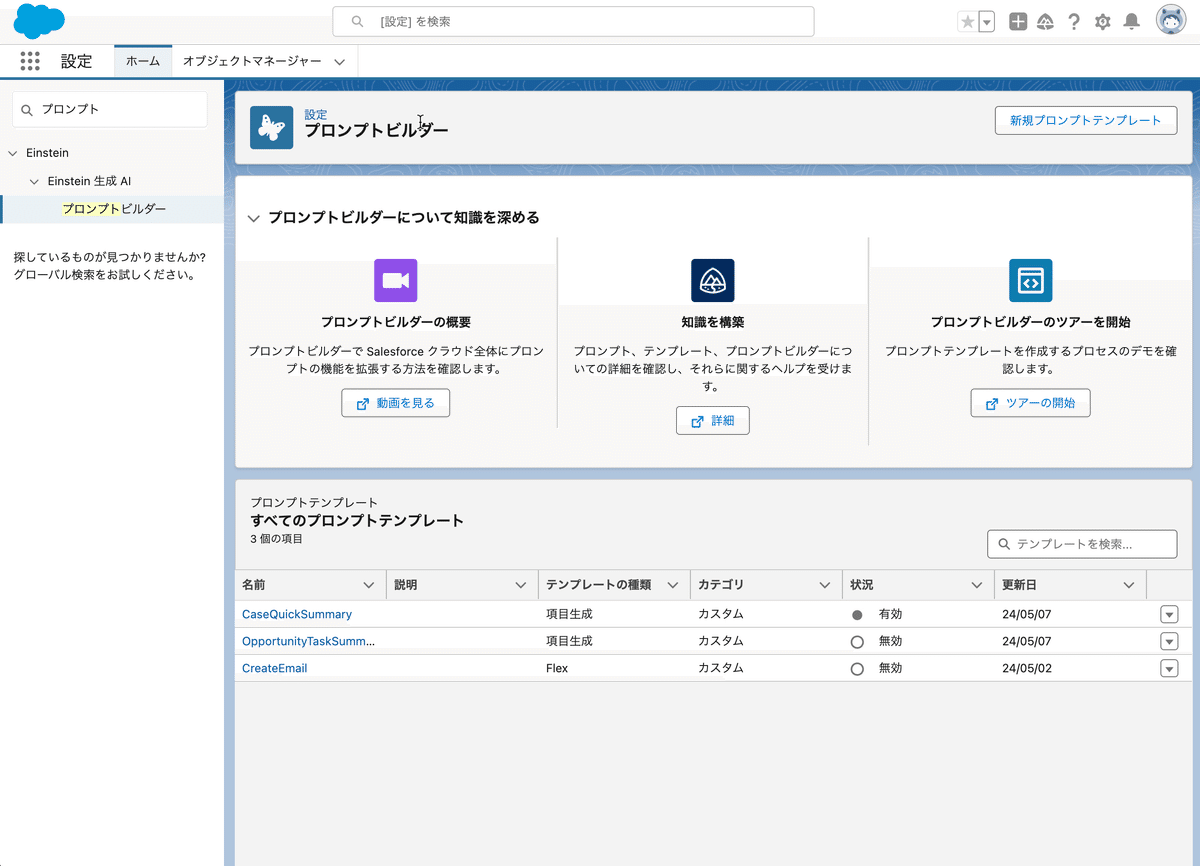
Task: Click the 詳細 button
Action: tap(712, 421)
